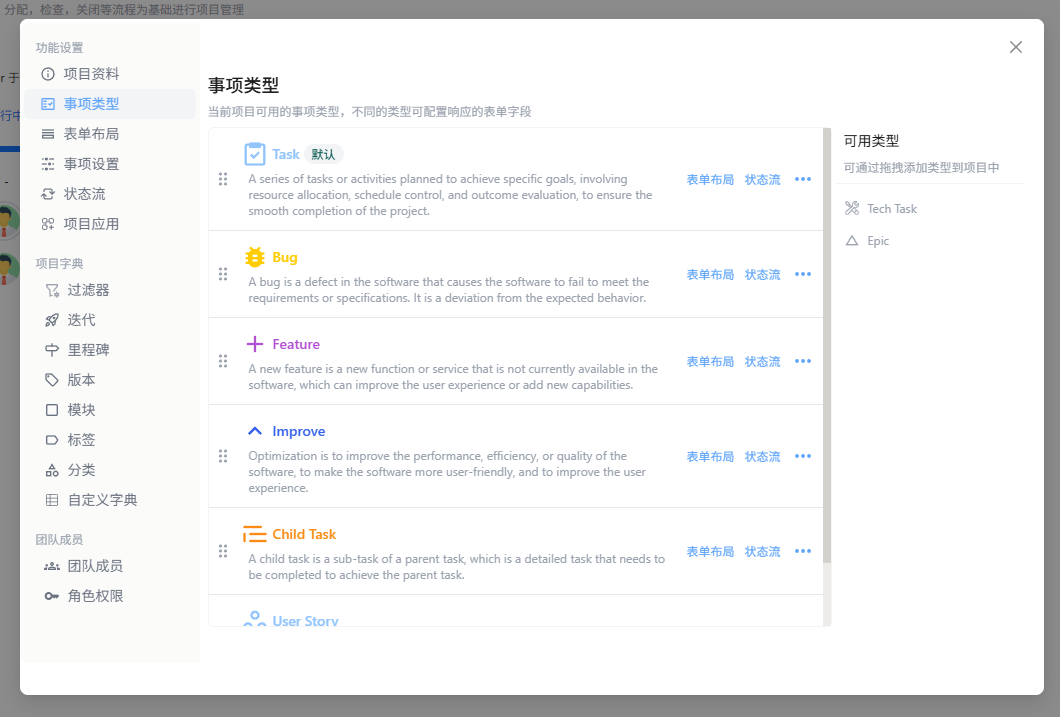Click the Tech Task tools icon
This screenshot has width=1060, height=717.
[852, 209]
